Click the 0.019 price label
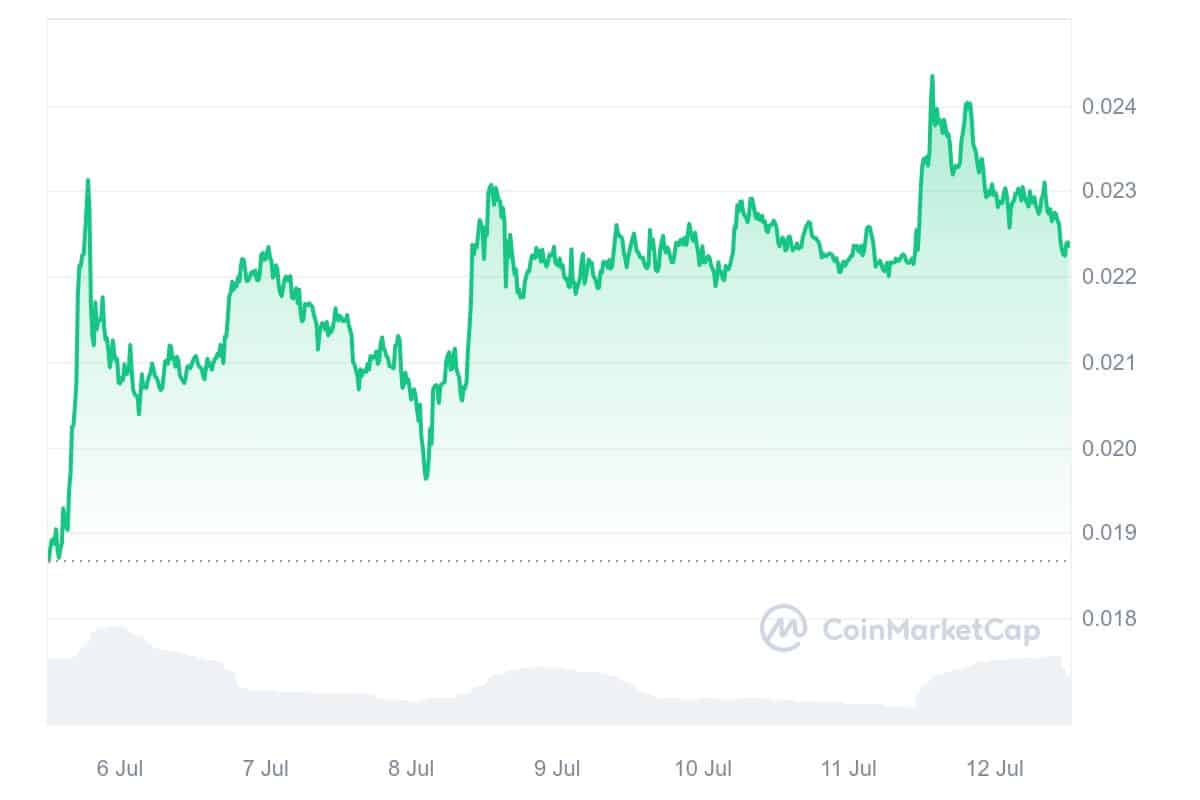 click(x=1108, y=532)
